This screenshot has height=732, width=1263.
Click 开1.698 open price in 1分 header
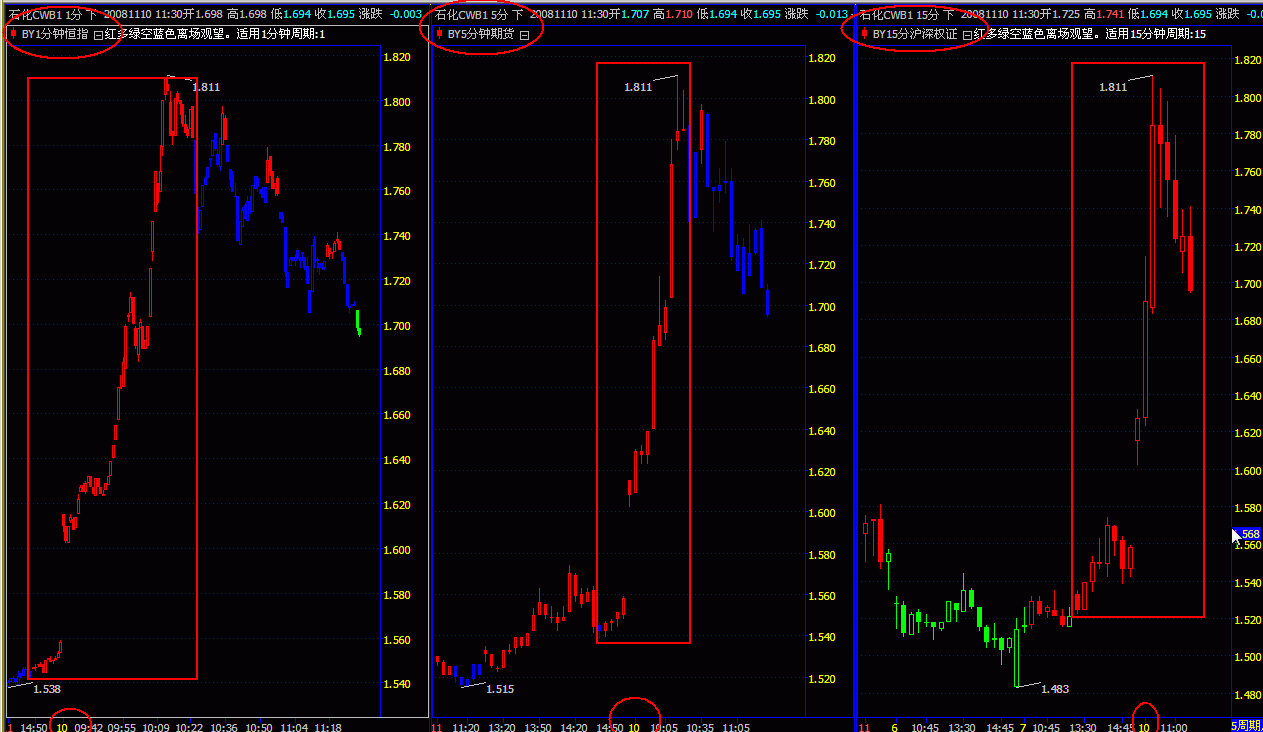[x=204, y=14]
